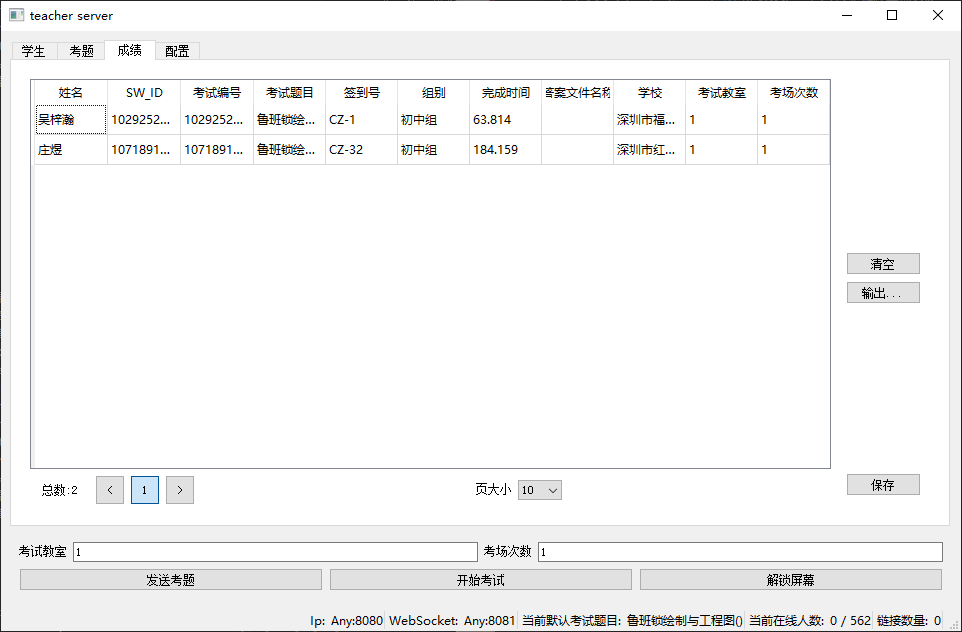This screenshot has height=632, width=962.
Task: Select the student row 庄煜
Action: coord(71,150)
